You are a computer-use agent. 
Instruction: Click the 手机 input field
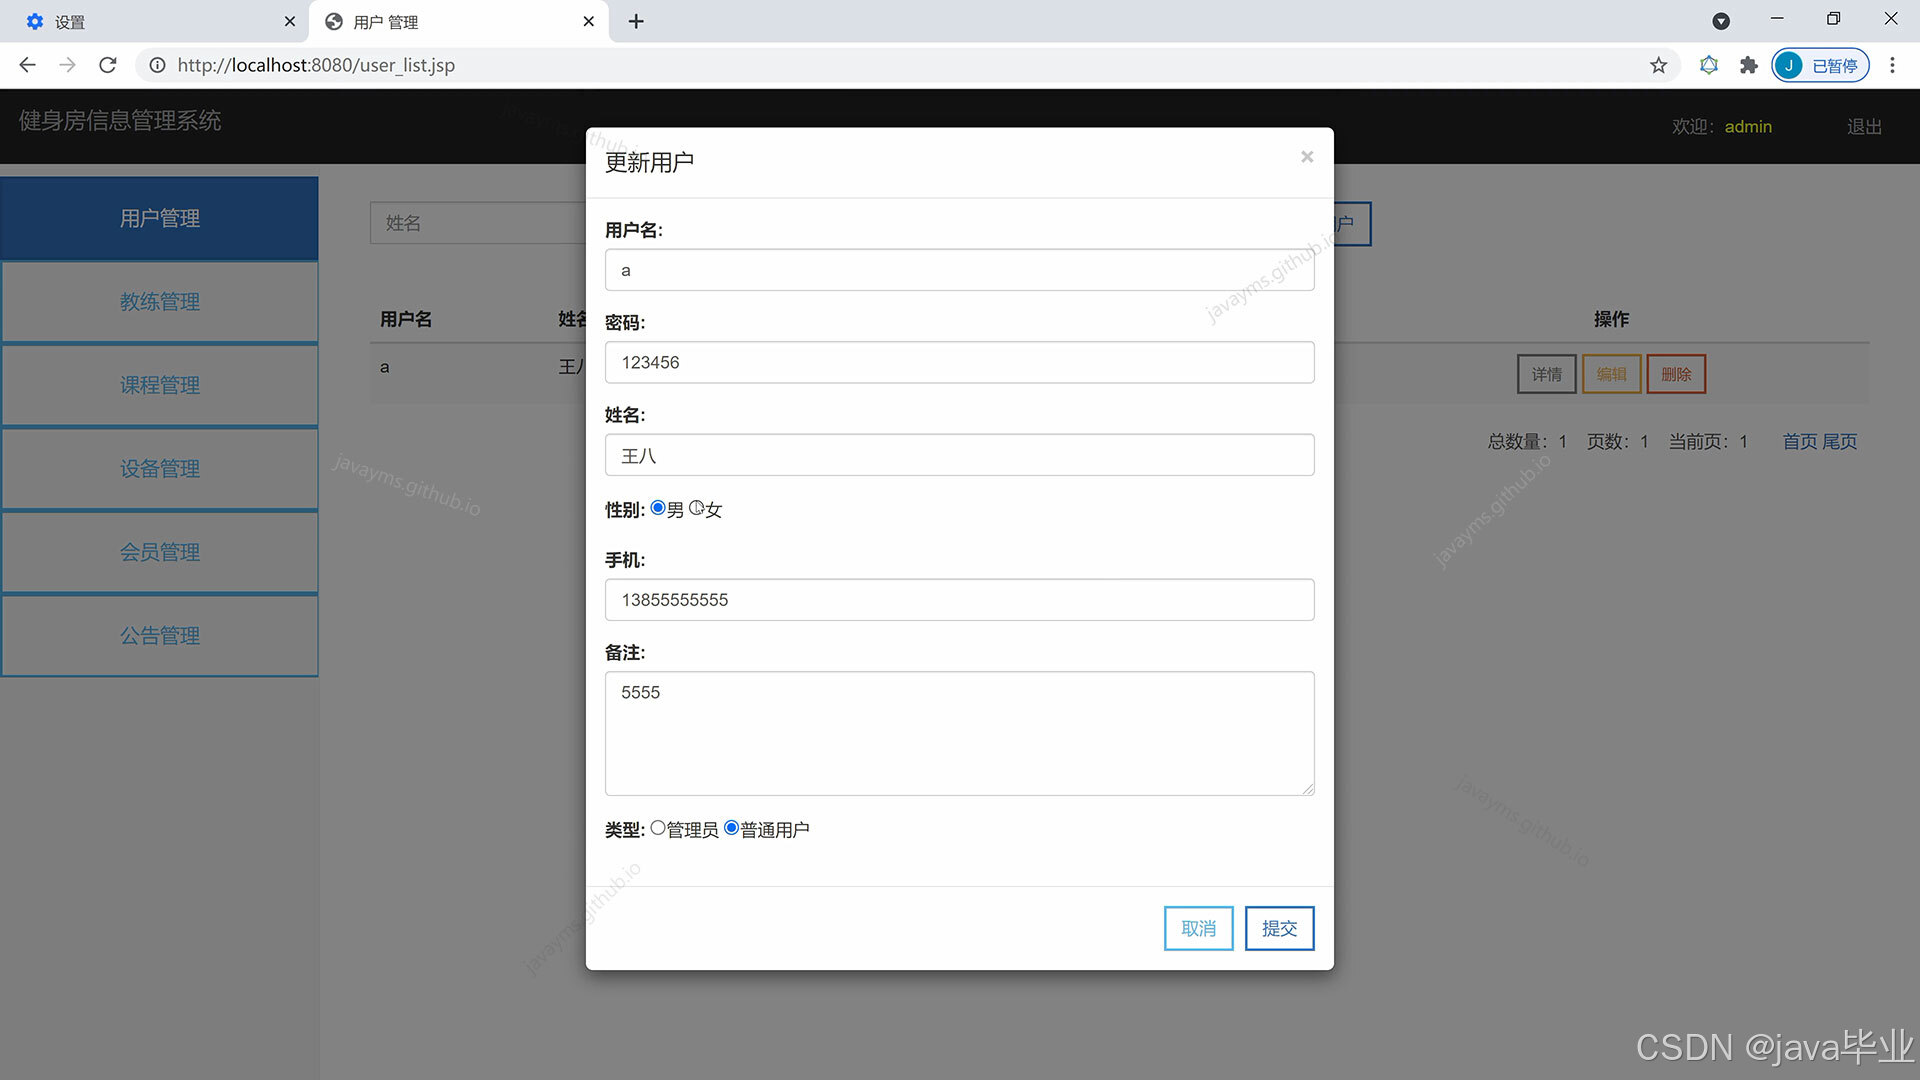point(959,600)
